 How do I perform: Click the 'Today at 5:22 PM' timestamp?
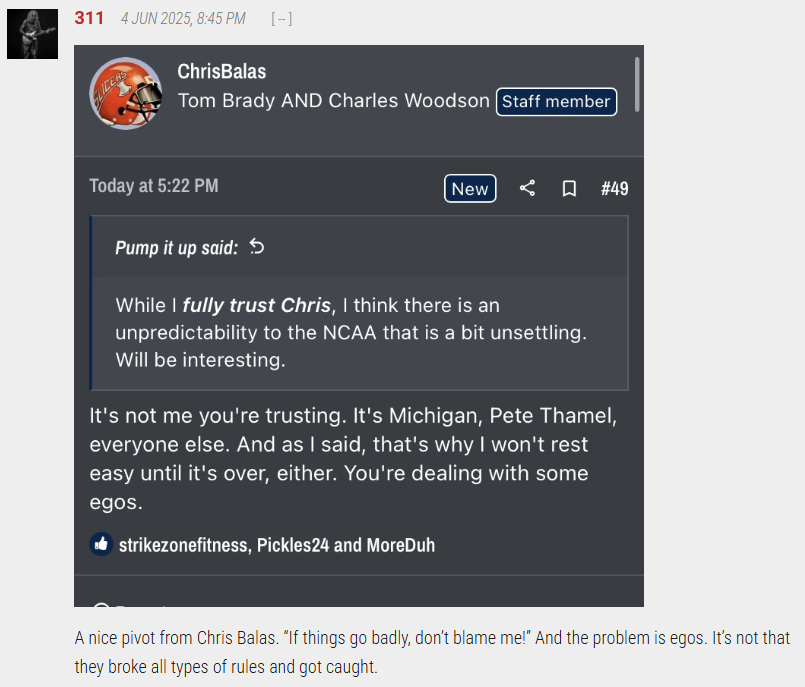tap(154, 185)
